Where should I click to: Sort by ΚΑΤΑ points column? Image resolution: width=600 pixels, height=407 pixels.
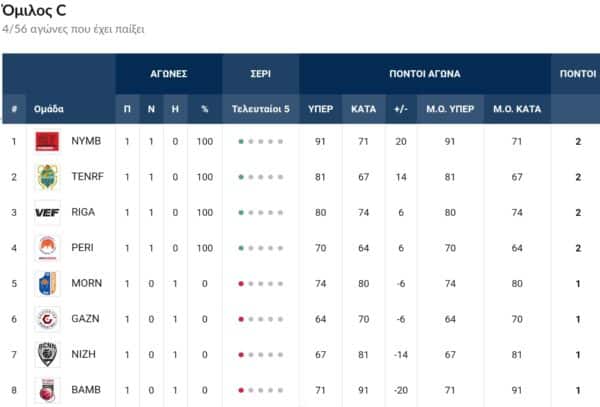point(361,108)
